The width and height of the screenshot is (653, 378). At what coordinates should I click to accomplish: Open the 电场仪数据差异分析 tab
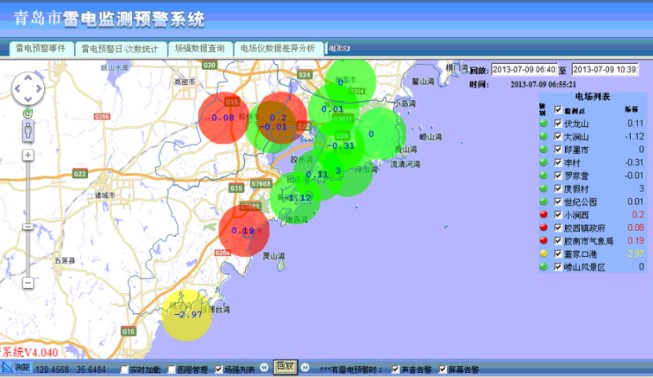pos(278,48)
